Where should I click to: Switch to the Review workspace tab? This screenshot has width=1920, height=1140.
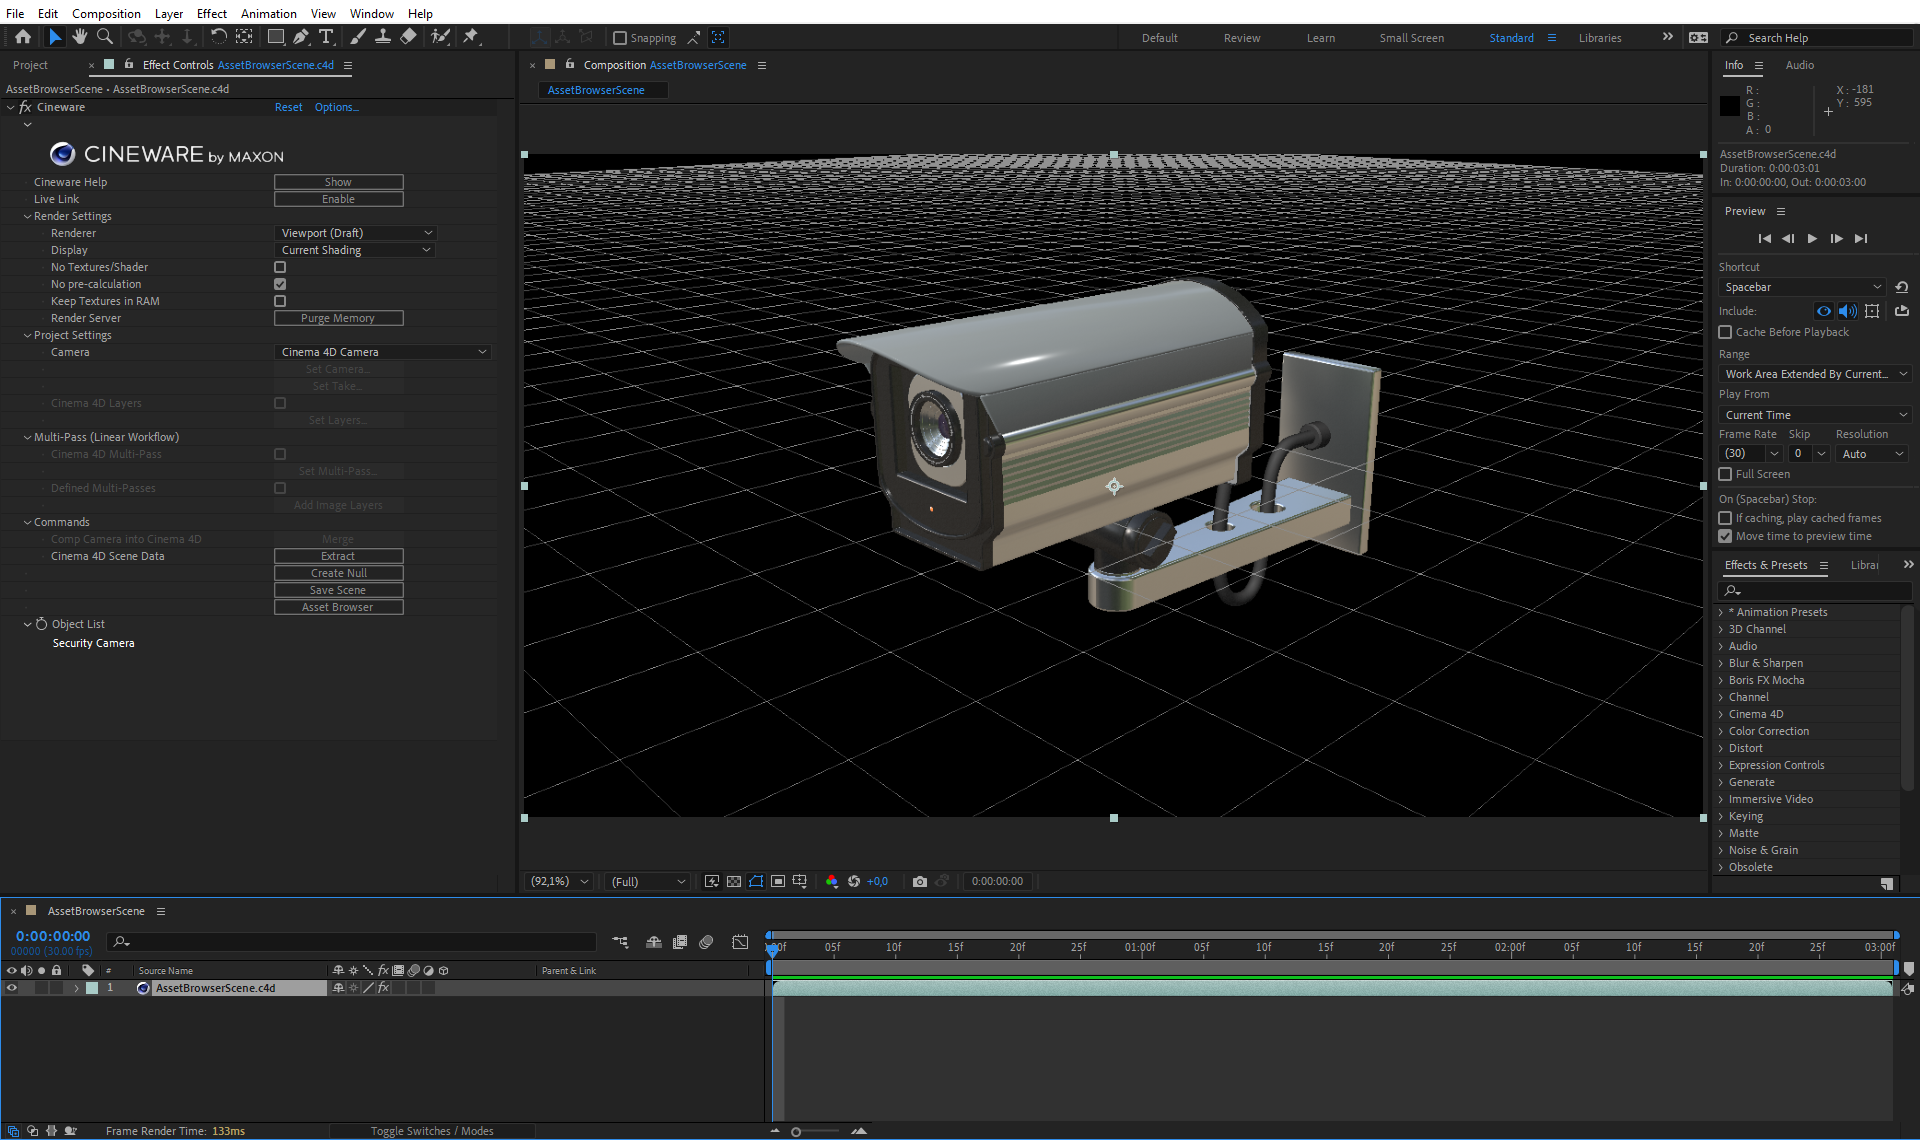coord(1241,38)
